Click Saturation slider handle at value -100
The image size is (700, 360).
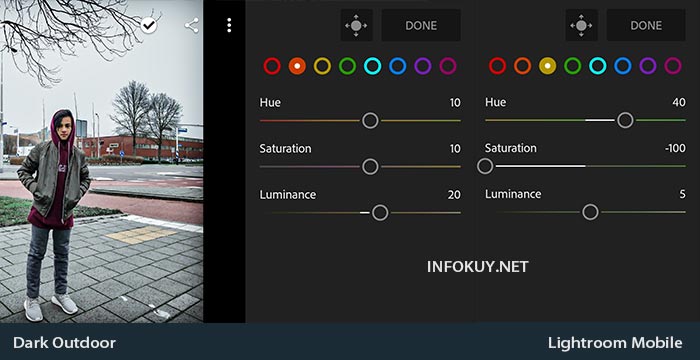click(x=485, y=166)
